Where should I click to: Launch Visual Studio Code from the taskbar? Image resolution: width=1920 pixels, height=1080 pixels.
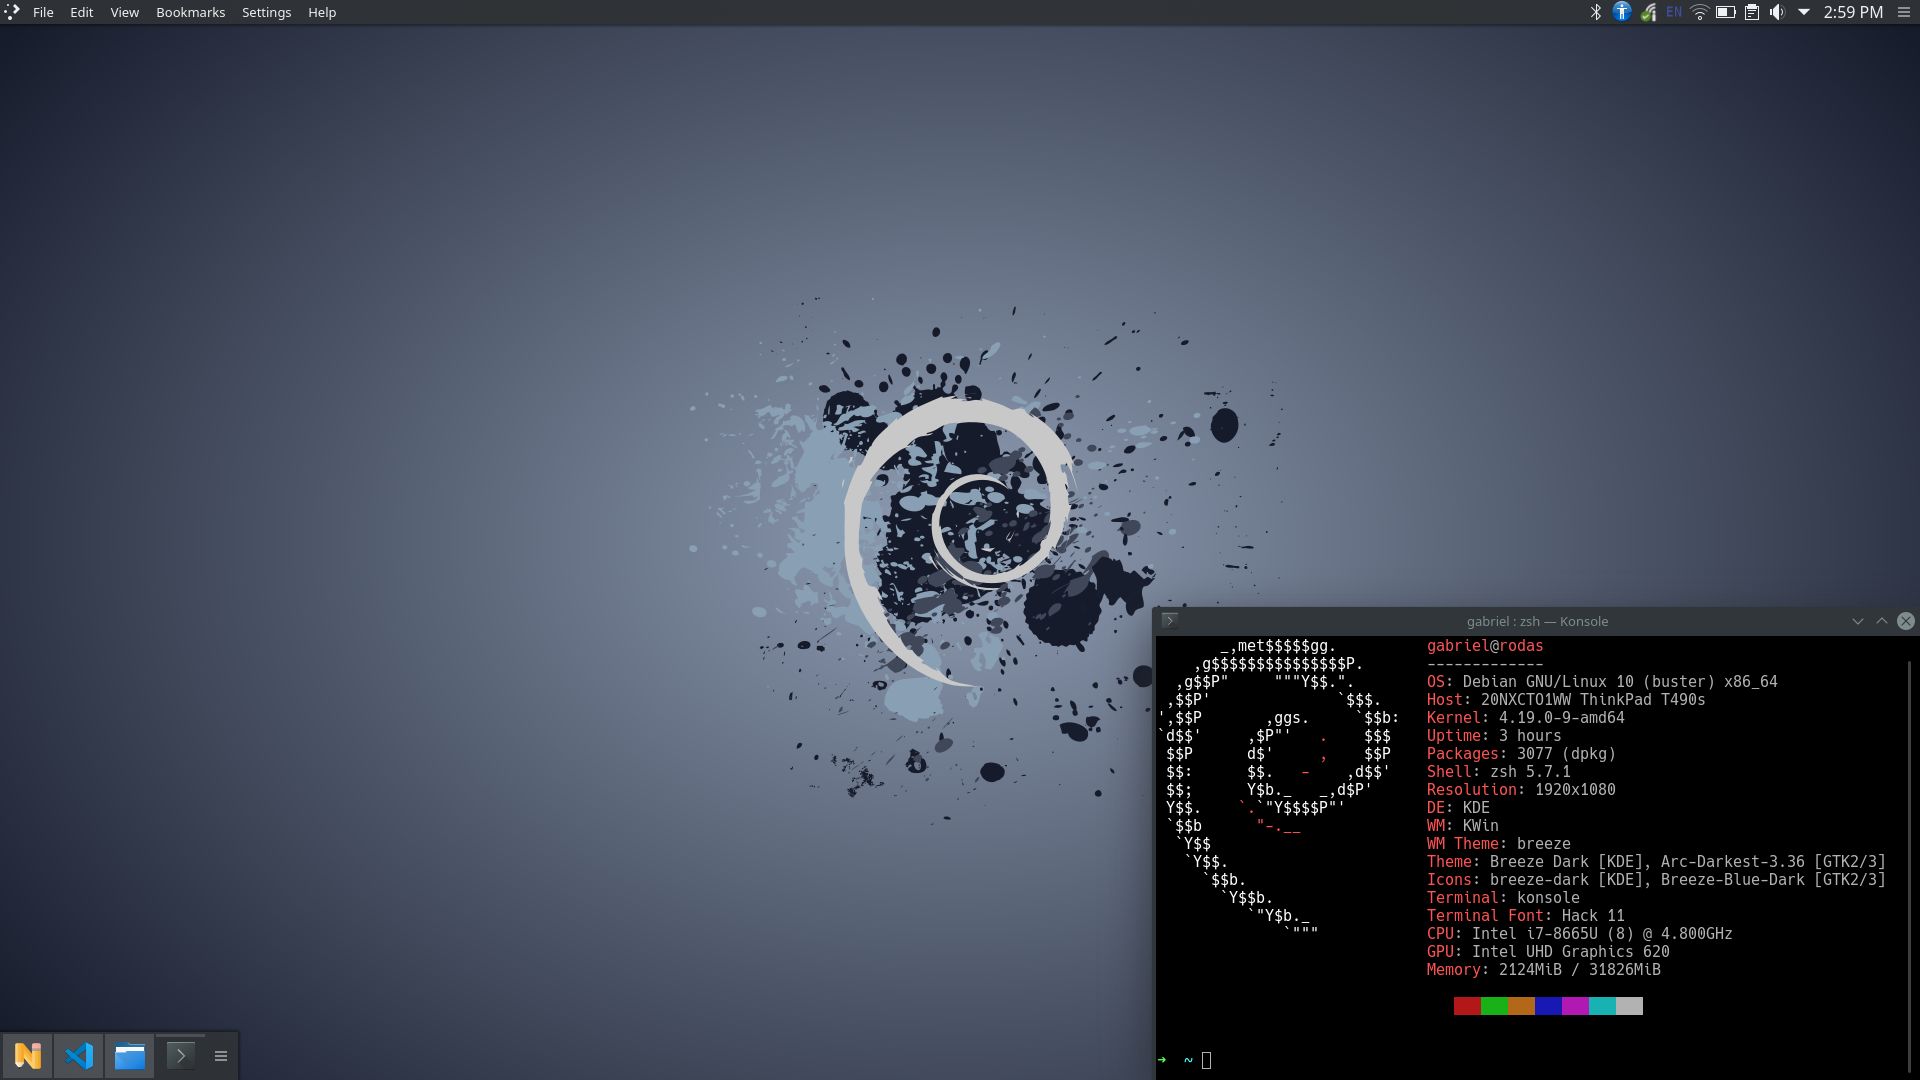coord(79,1055)
